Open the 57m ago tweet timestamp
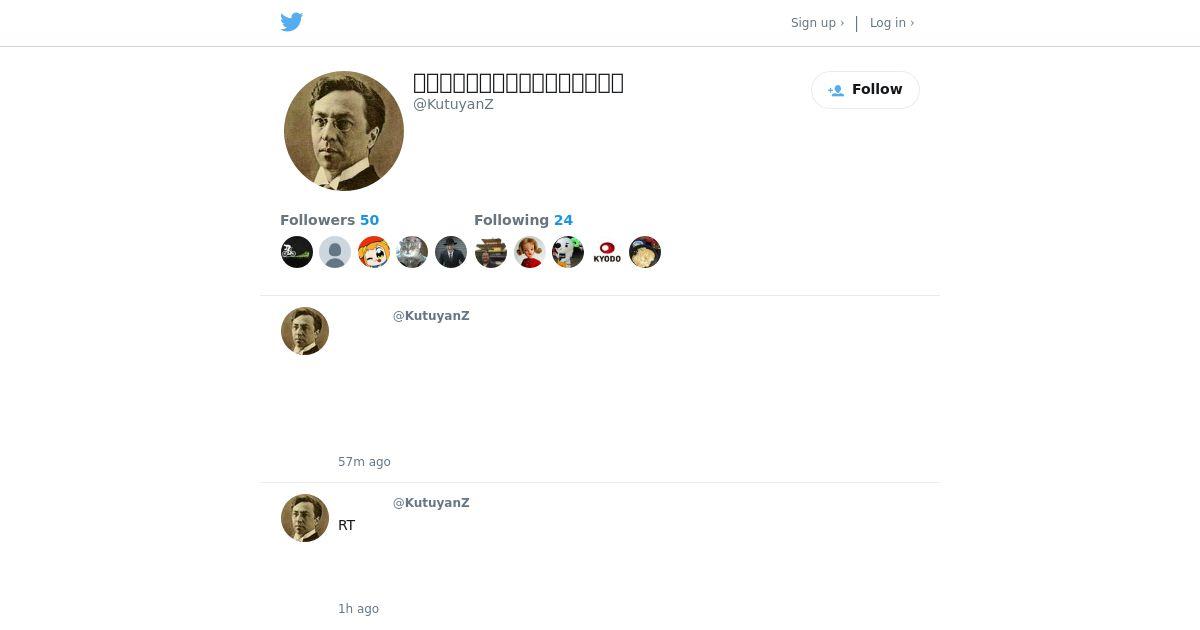The height and width of the screenshot is (630, 1200). tap(364, 462)
